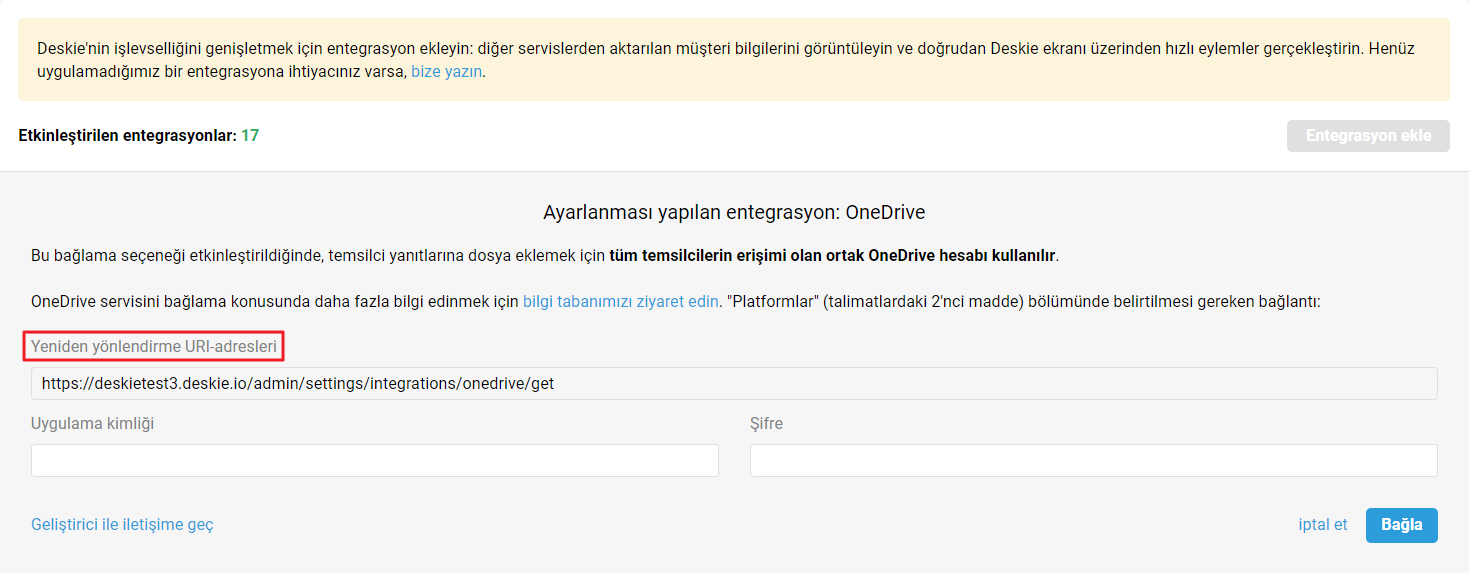Open "Geliştirici ile iletişime geç" link
This screenshot has height=573, width=1469.
pos(122,524)
